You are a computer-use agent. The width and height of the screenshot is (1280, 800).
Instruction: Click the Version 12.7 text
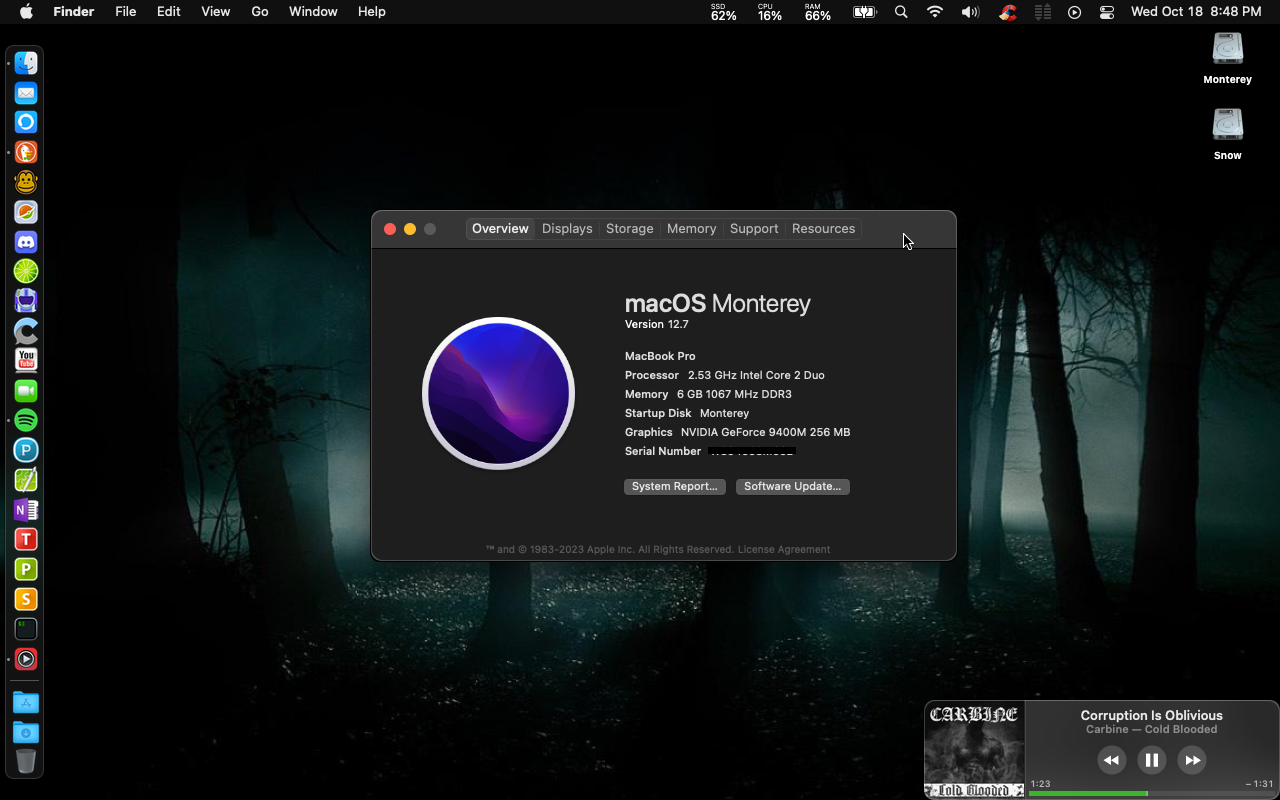click(657, 324)
